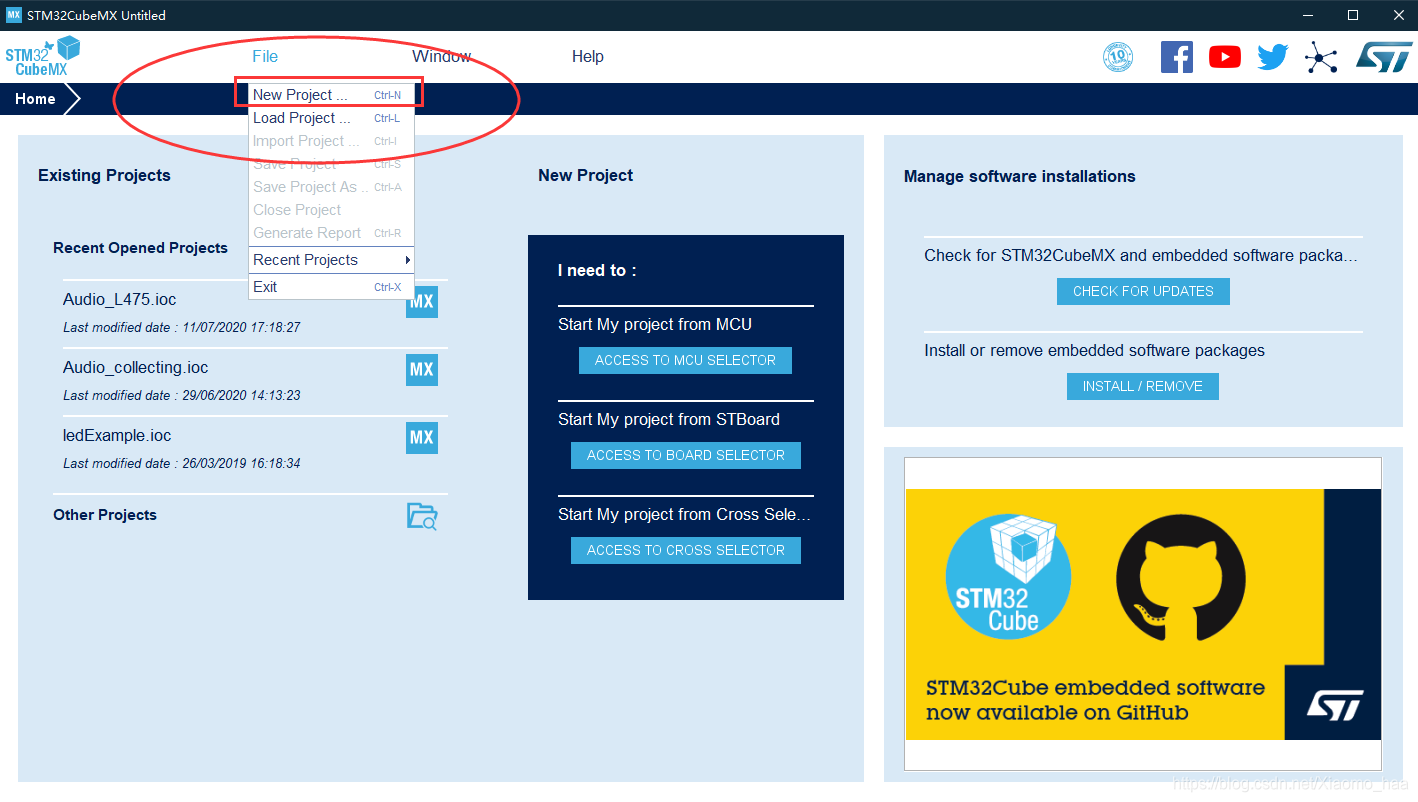This screenshot has width=1418, height=802.
Task: Click the Audio_collecting.ioc last modified date
Action: click(x=182, y=396)
